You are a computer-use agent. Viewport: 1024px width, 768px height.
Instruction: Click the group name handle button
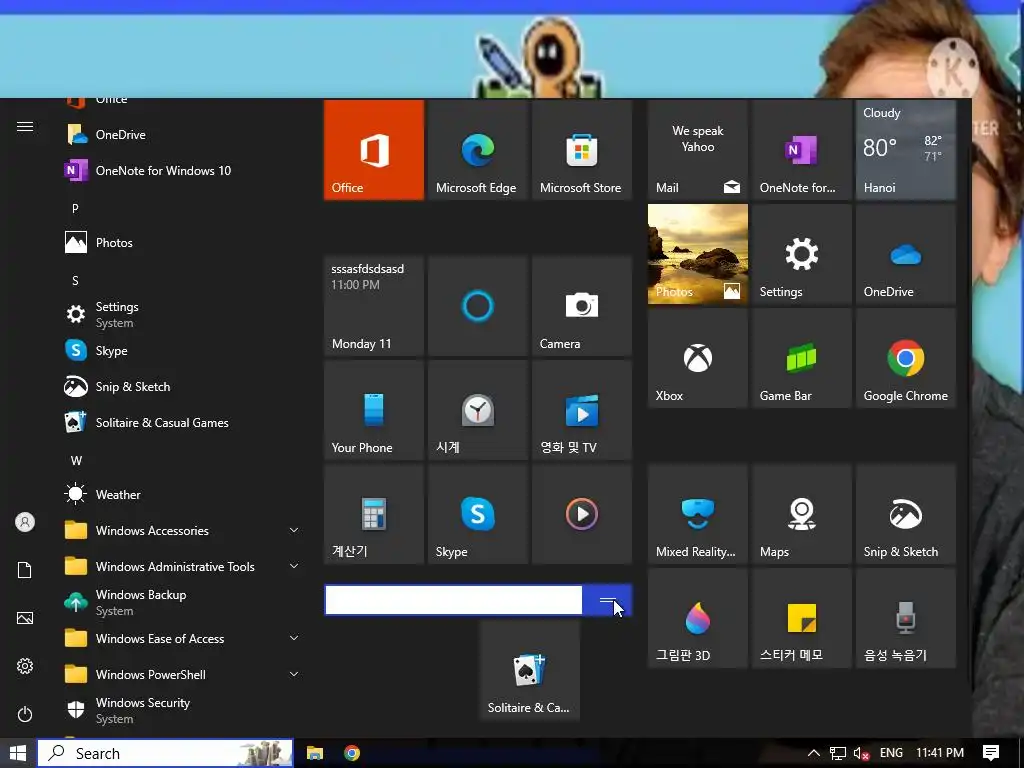[x=607, y=600]
